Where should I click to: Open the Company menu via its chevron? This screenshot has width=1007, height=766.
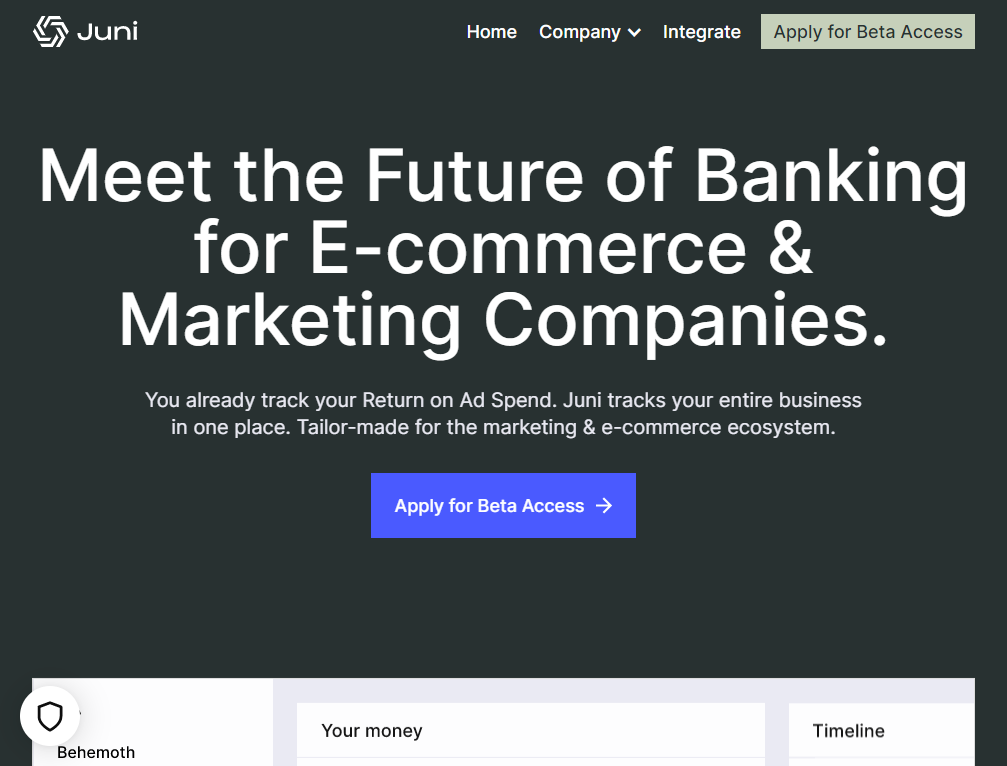tap(634, 33)
